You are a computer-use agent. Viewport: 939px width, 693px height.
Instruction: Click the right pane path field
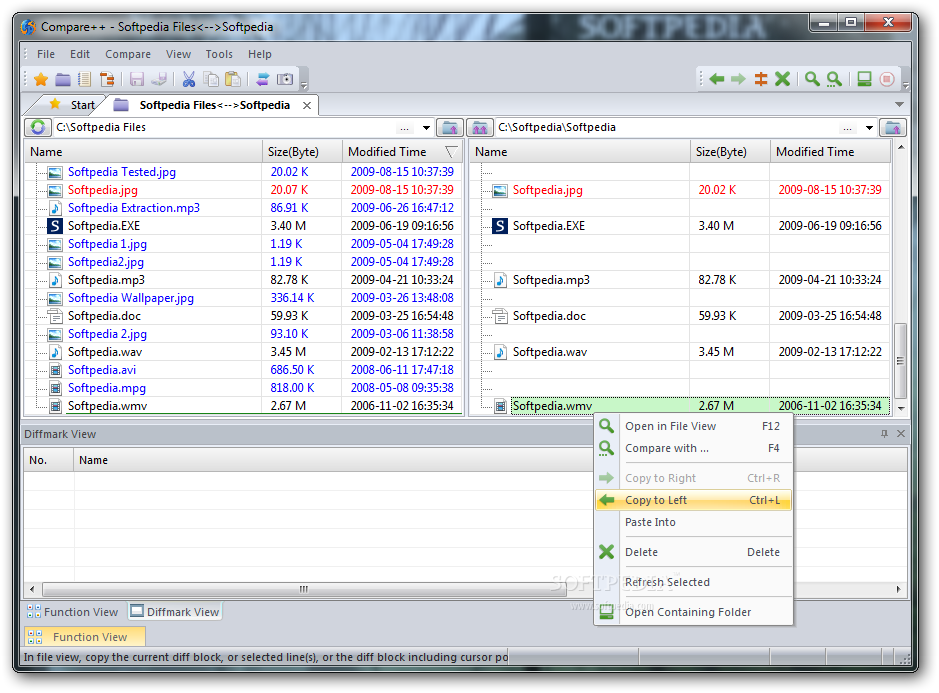pyautogui.click(x=667, y=128)
